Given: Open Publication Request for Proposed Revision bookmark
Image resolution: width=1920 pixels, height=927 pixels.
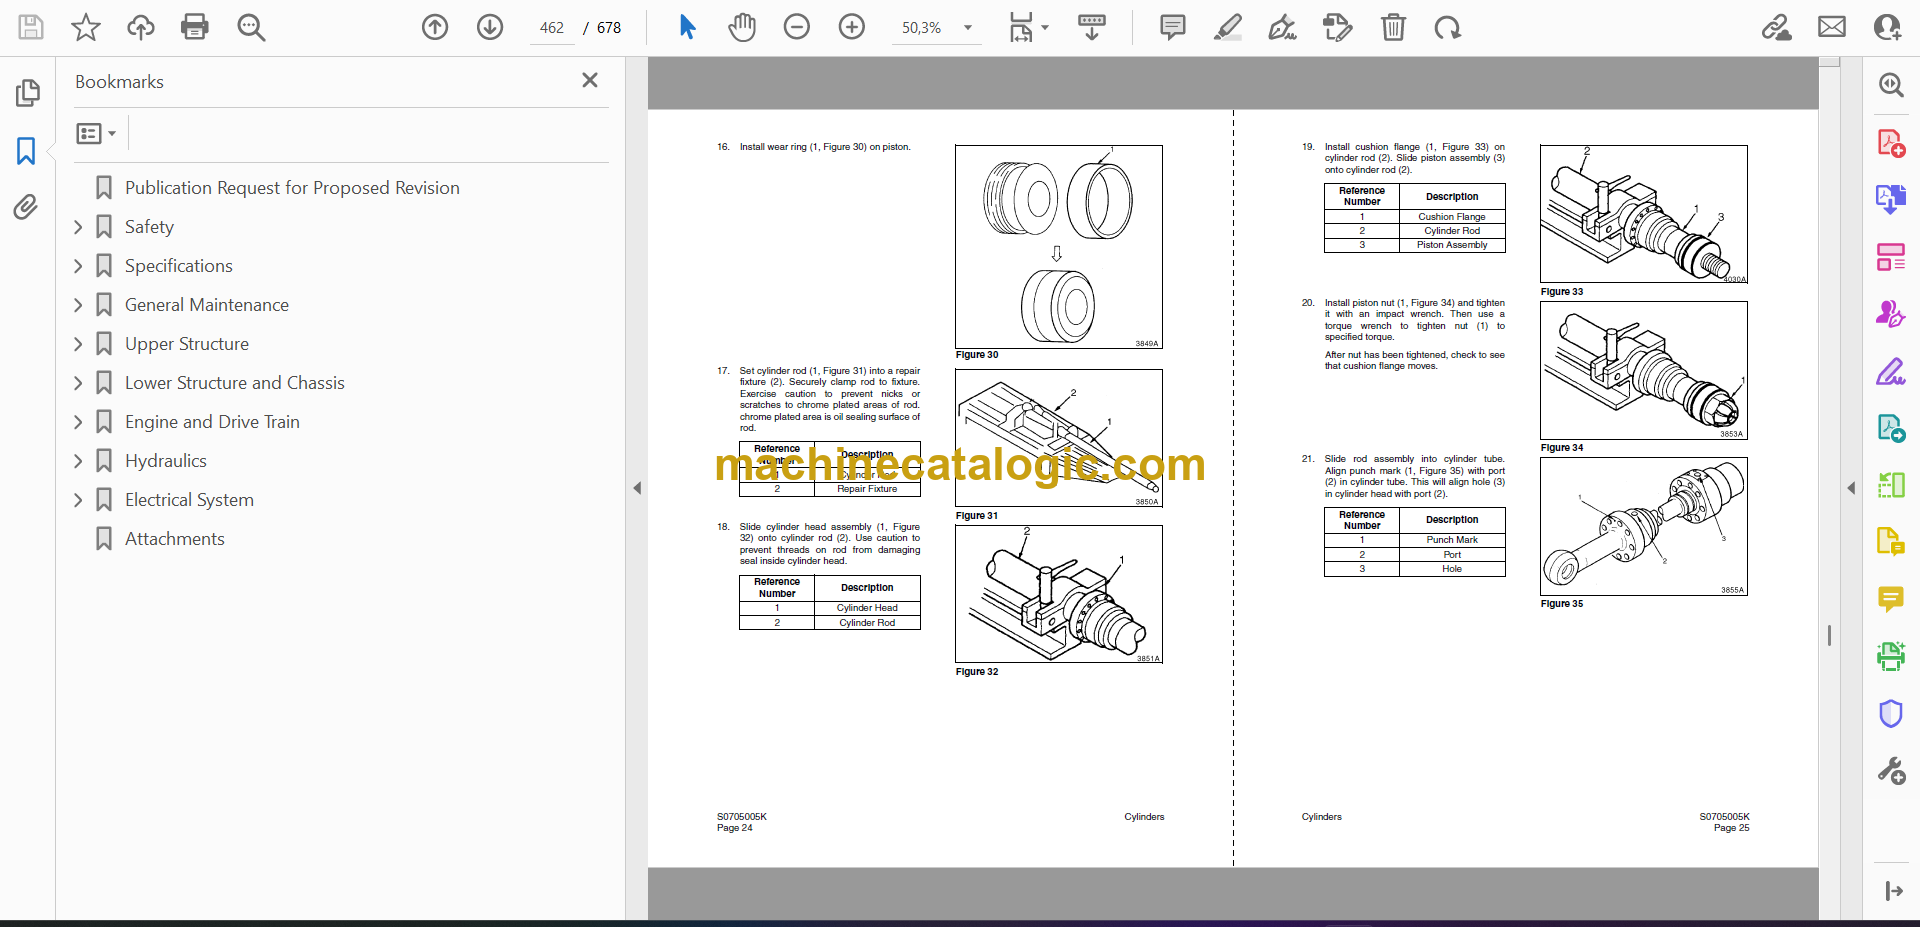Looking at the screenshot, I should point(292,188).
